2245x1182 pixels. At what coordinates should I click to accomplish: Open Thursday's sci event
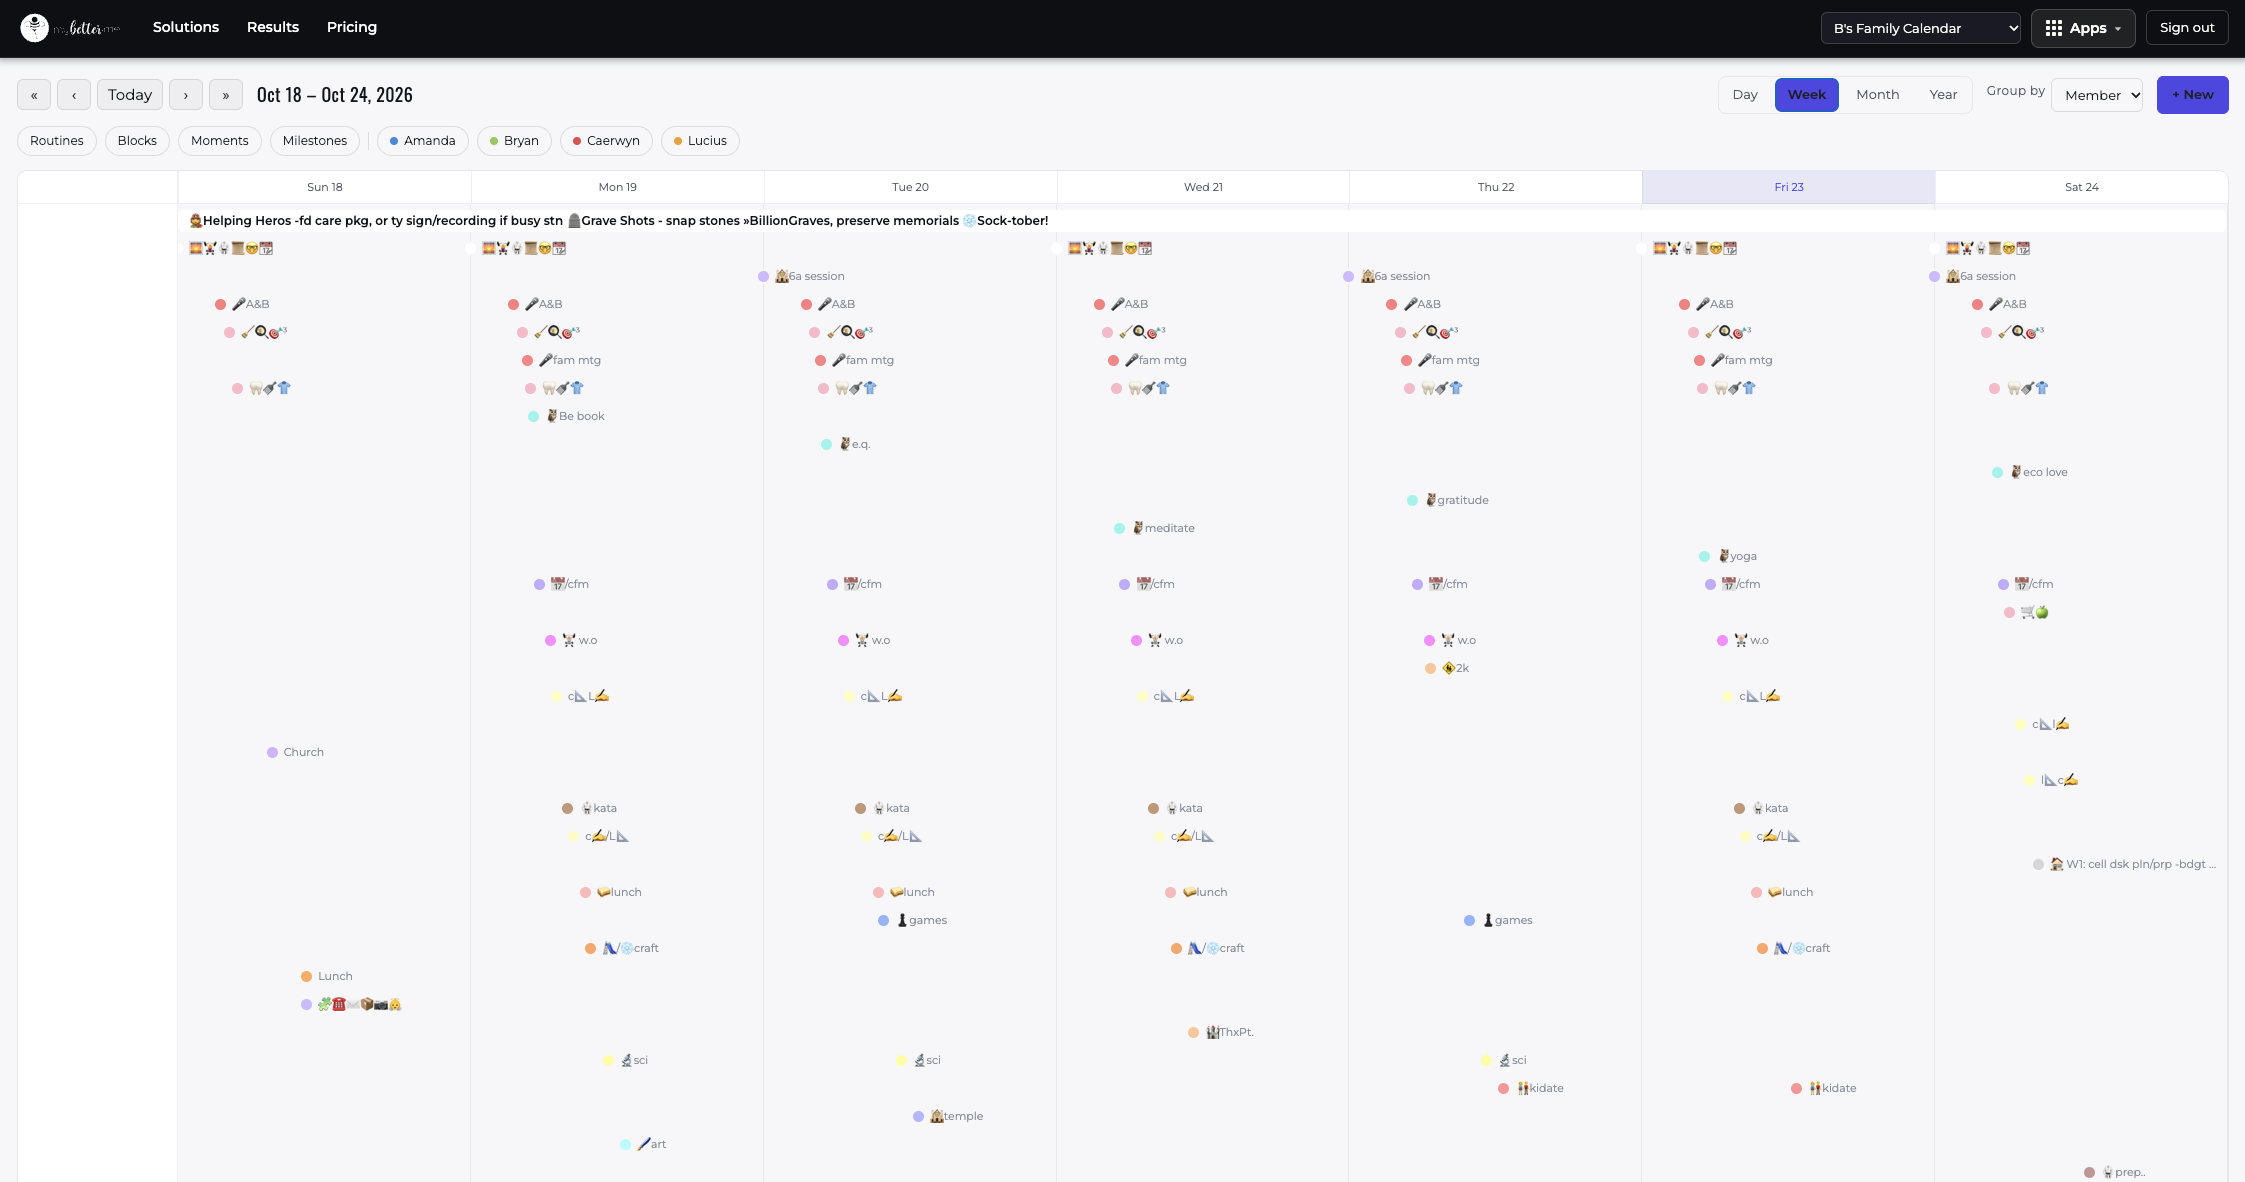point(1504,1060)
